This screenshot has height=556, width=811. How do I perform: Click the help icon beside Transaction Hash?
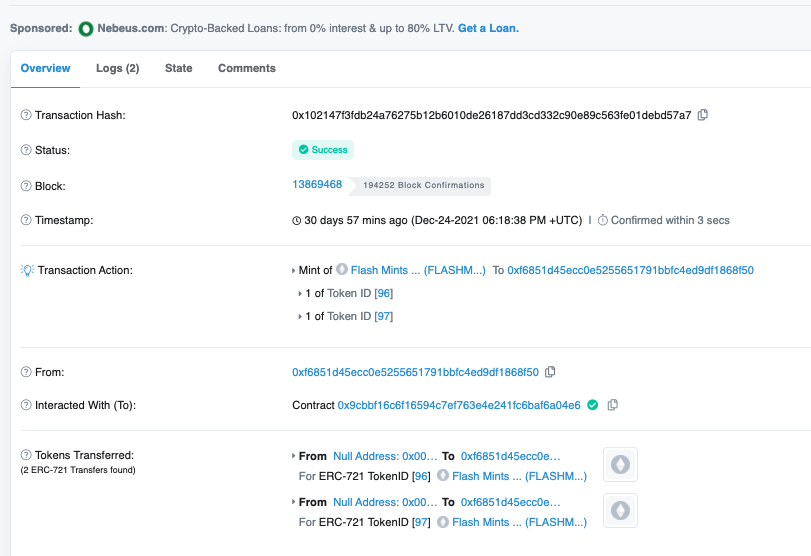[26, 115]
